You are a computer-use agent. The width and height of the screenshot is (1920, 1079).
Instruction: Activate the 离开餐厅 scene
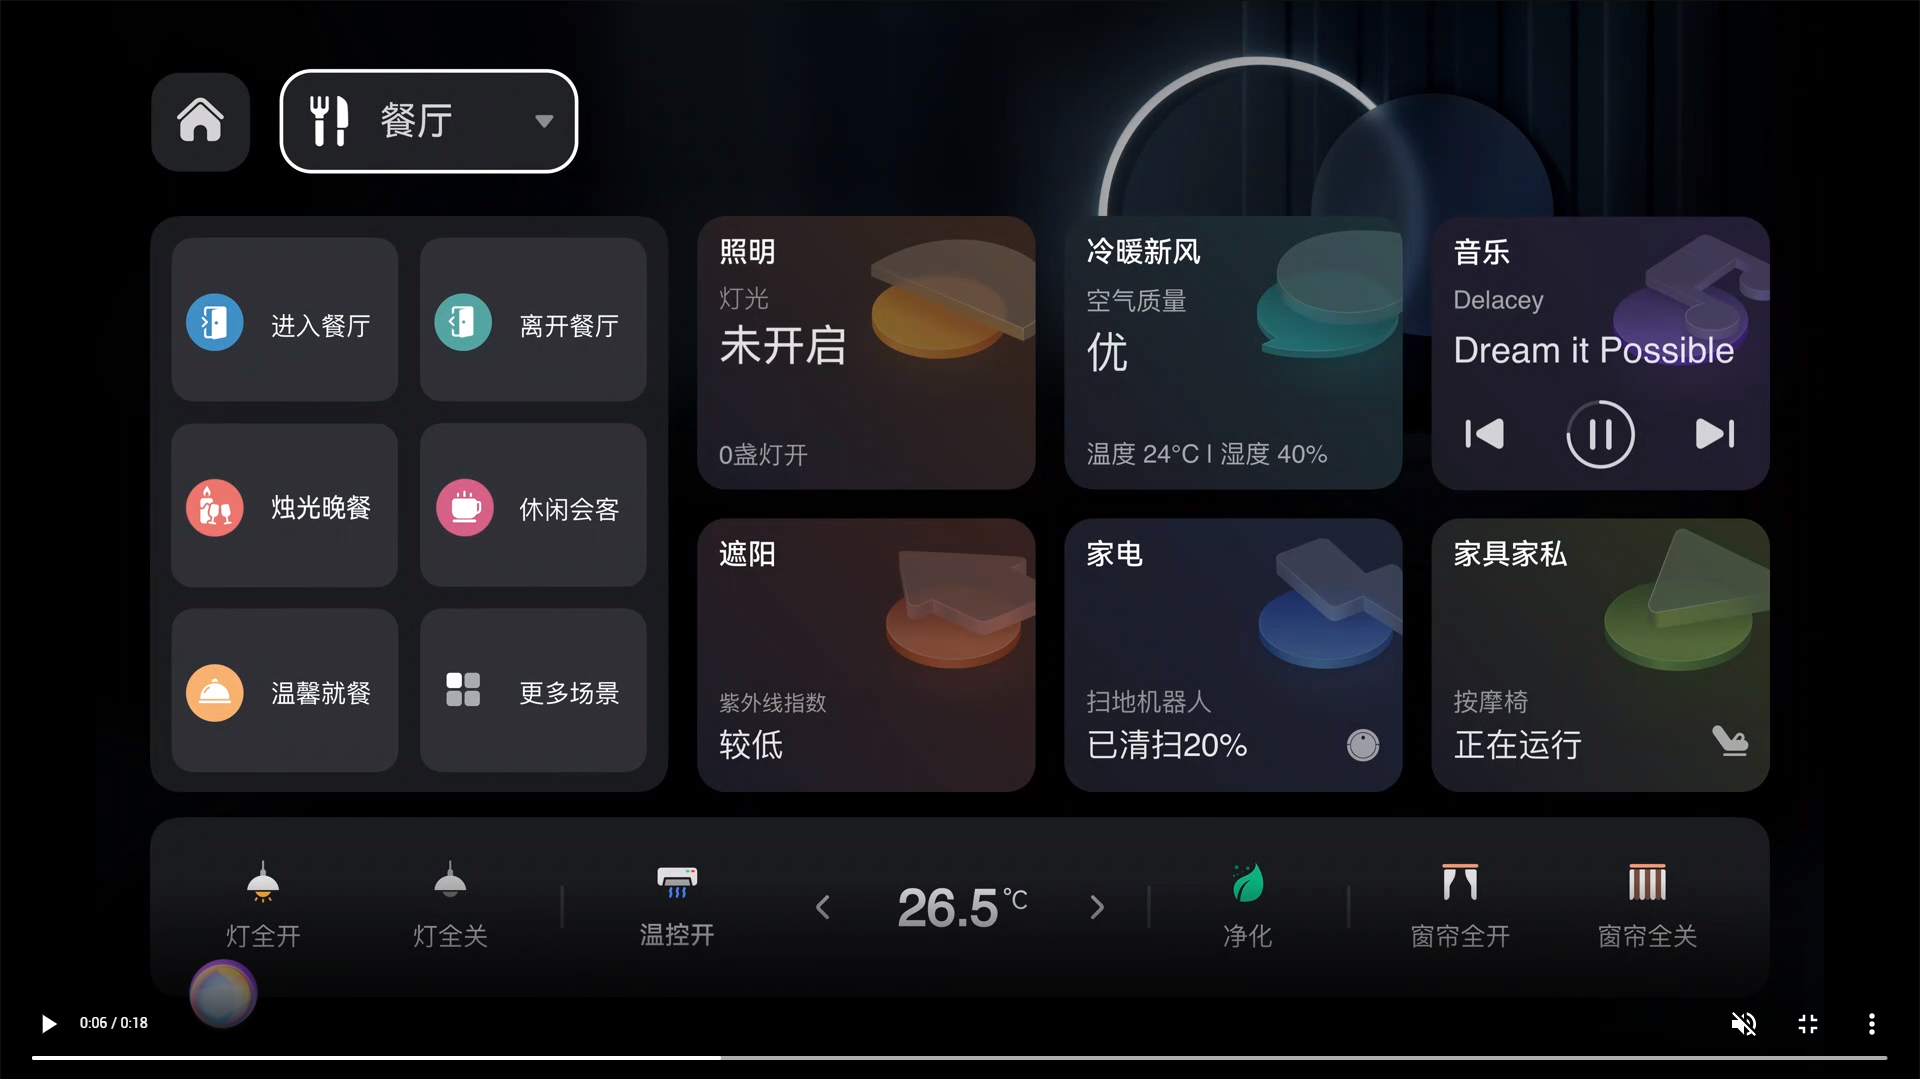pos(533,320)
